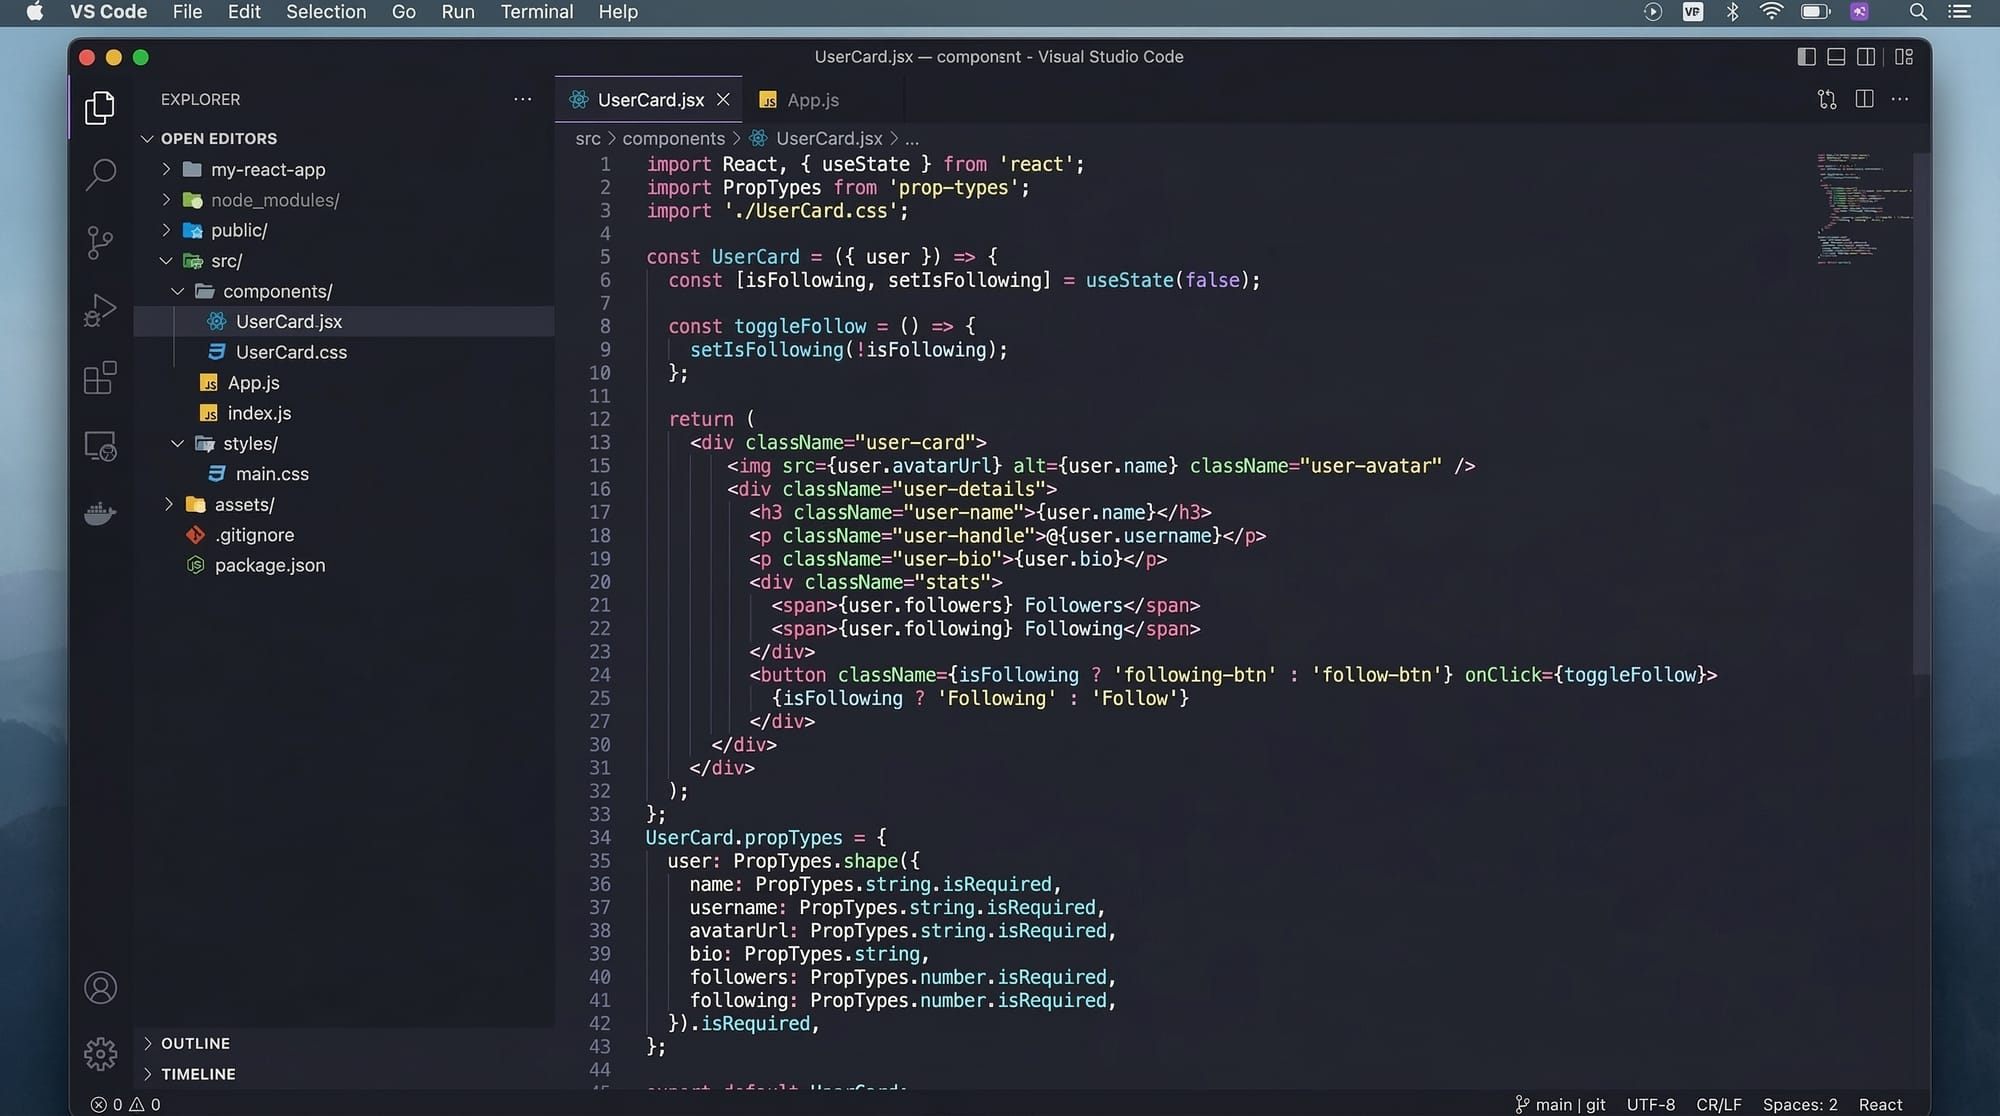Screen dimensions: 2000x1116
Task: Switch to the App.js tab
Action: coord(811,100)
